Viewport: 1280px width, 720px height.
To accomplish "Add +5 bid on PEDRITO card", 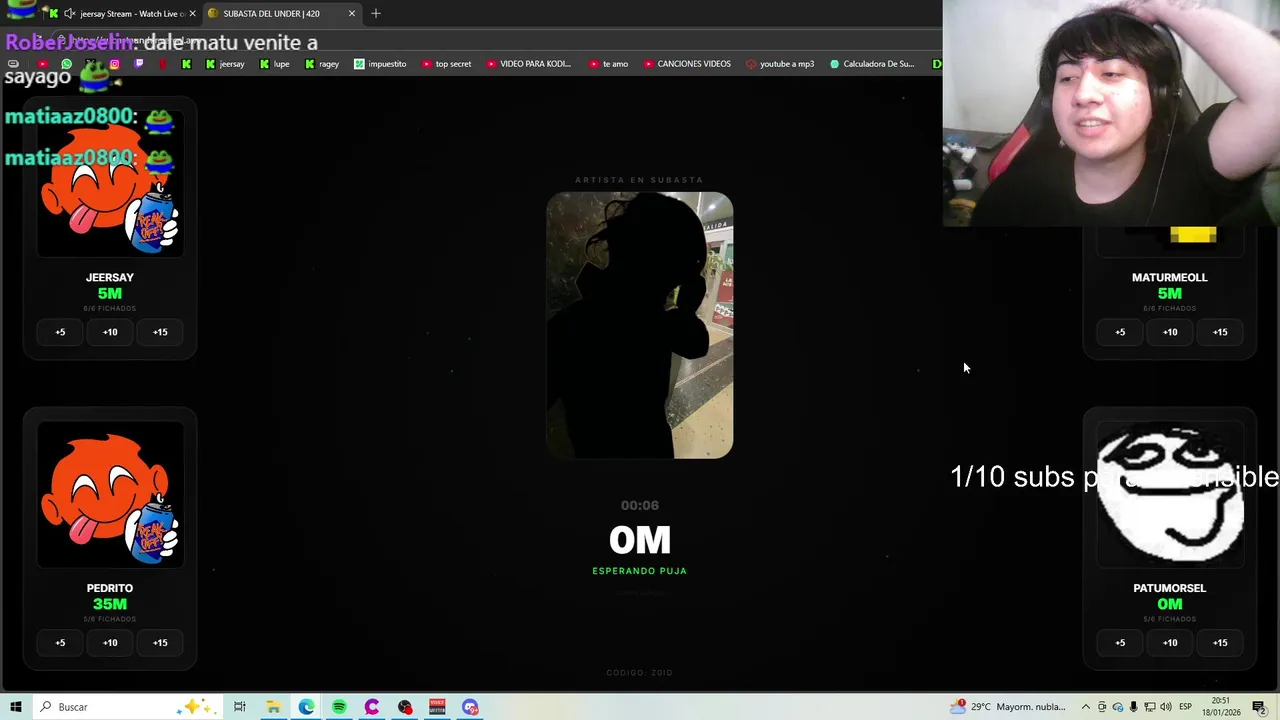I will [60, 643].
